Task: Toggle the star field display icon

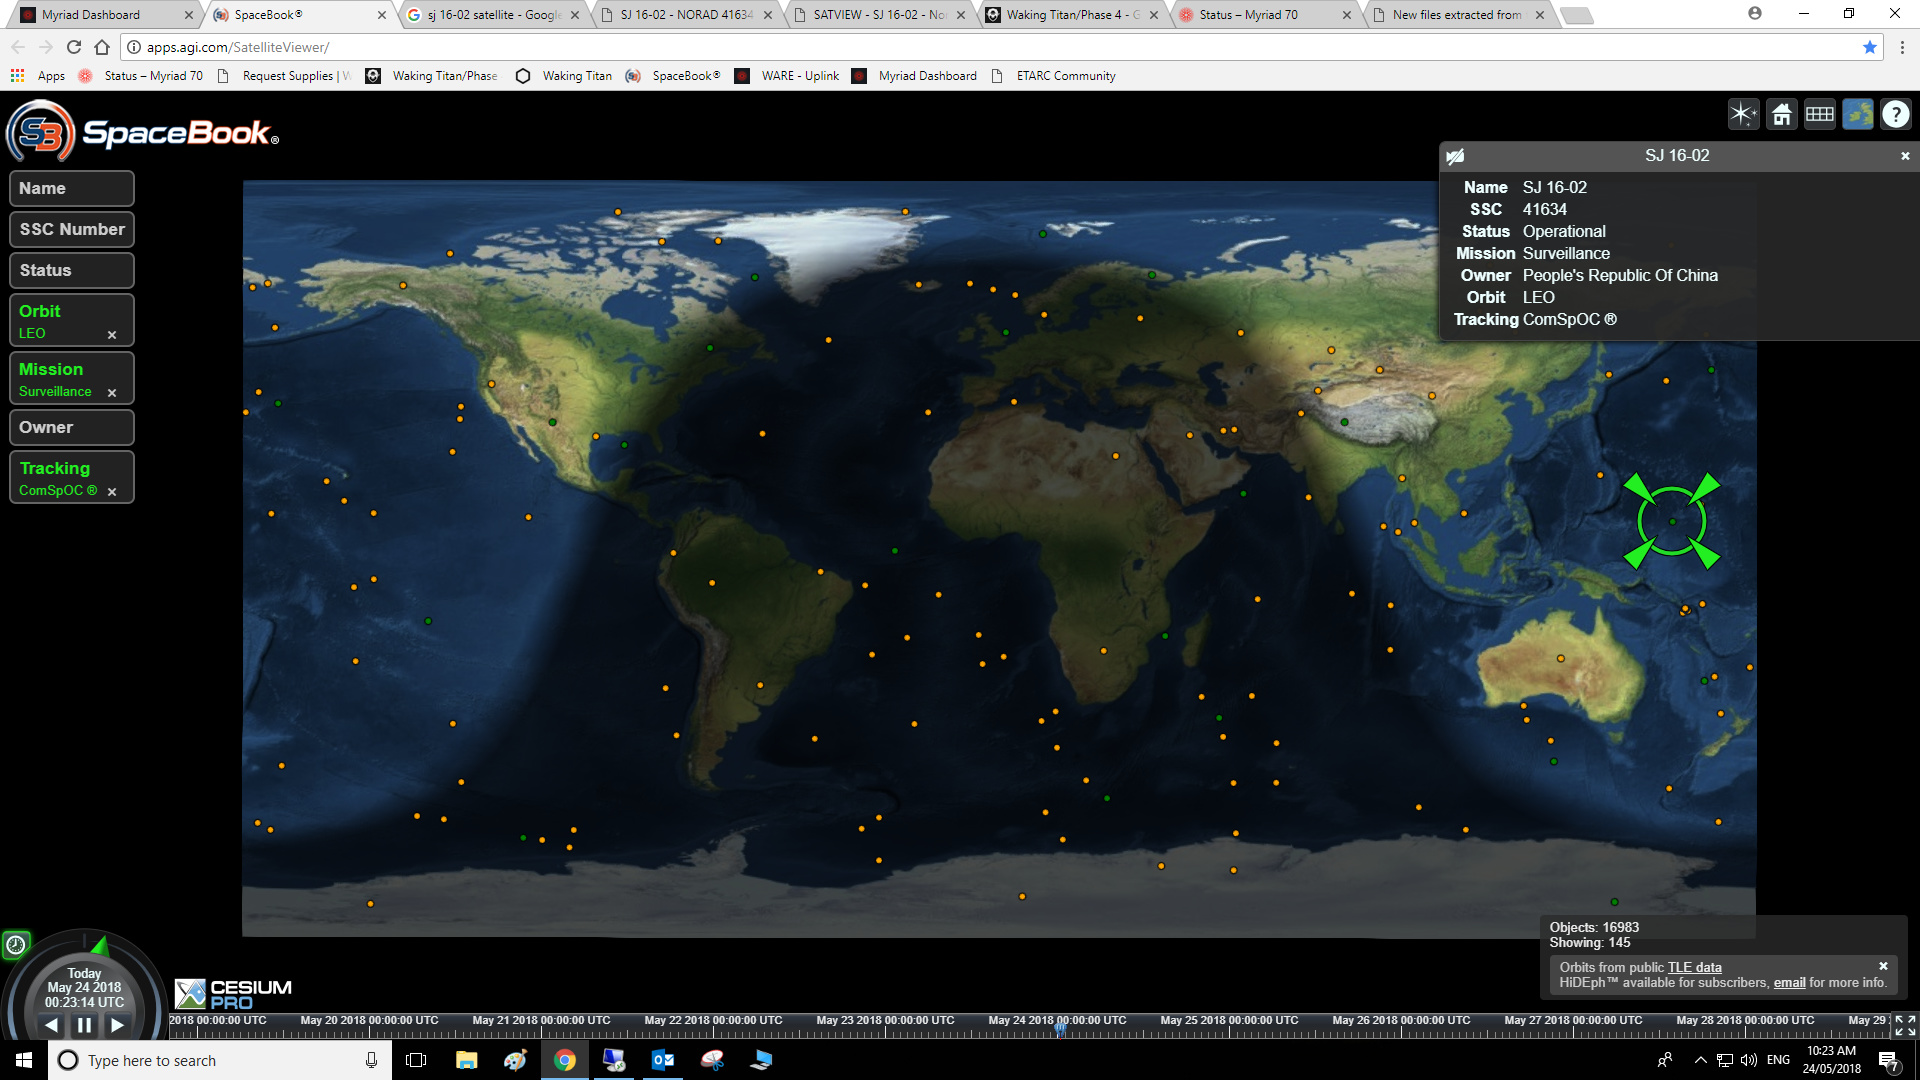Action: [1743, 115]
